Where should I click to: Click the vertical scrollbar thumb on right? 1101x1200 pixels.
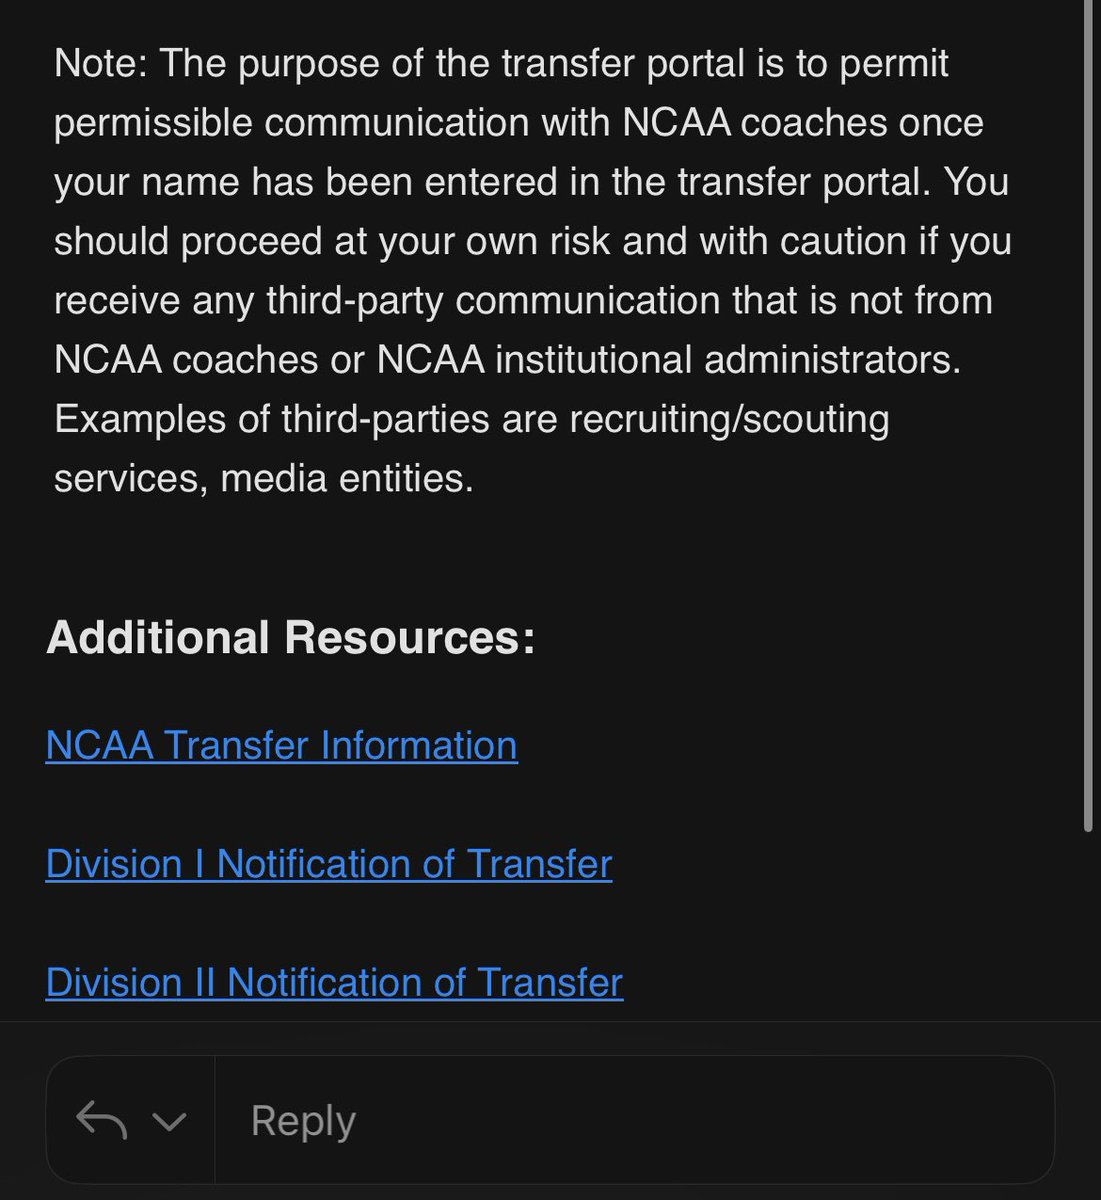[x=1088, y=400]
